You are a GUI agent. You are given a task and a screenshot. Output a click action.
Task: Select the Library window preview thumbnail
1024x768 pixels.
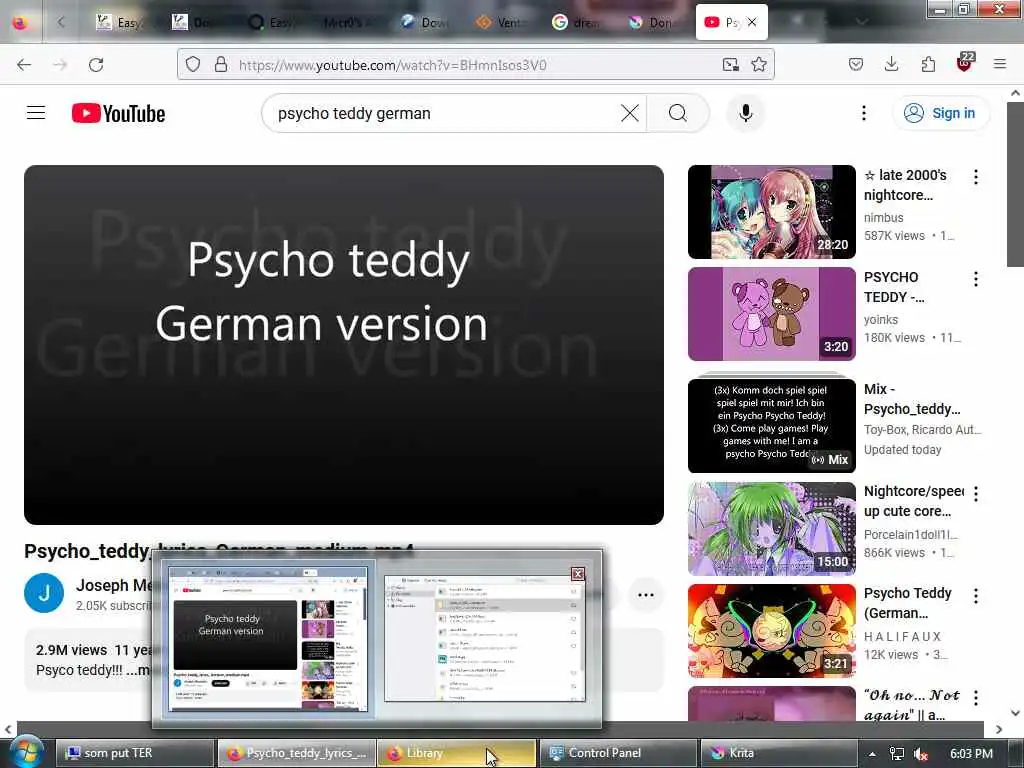484,639
